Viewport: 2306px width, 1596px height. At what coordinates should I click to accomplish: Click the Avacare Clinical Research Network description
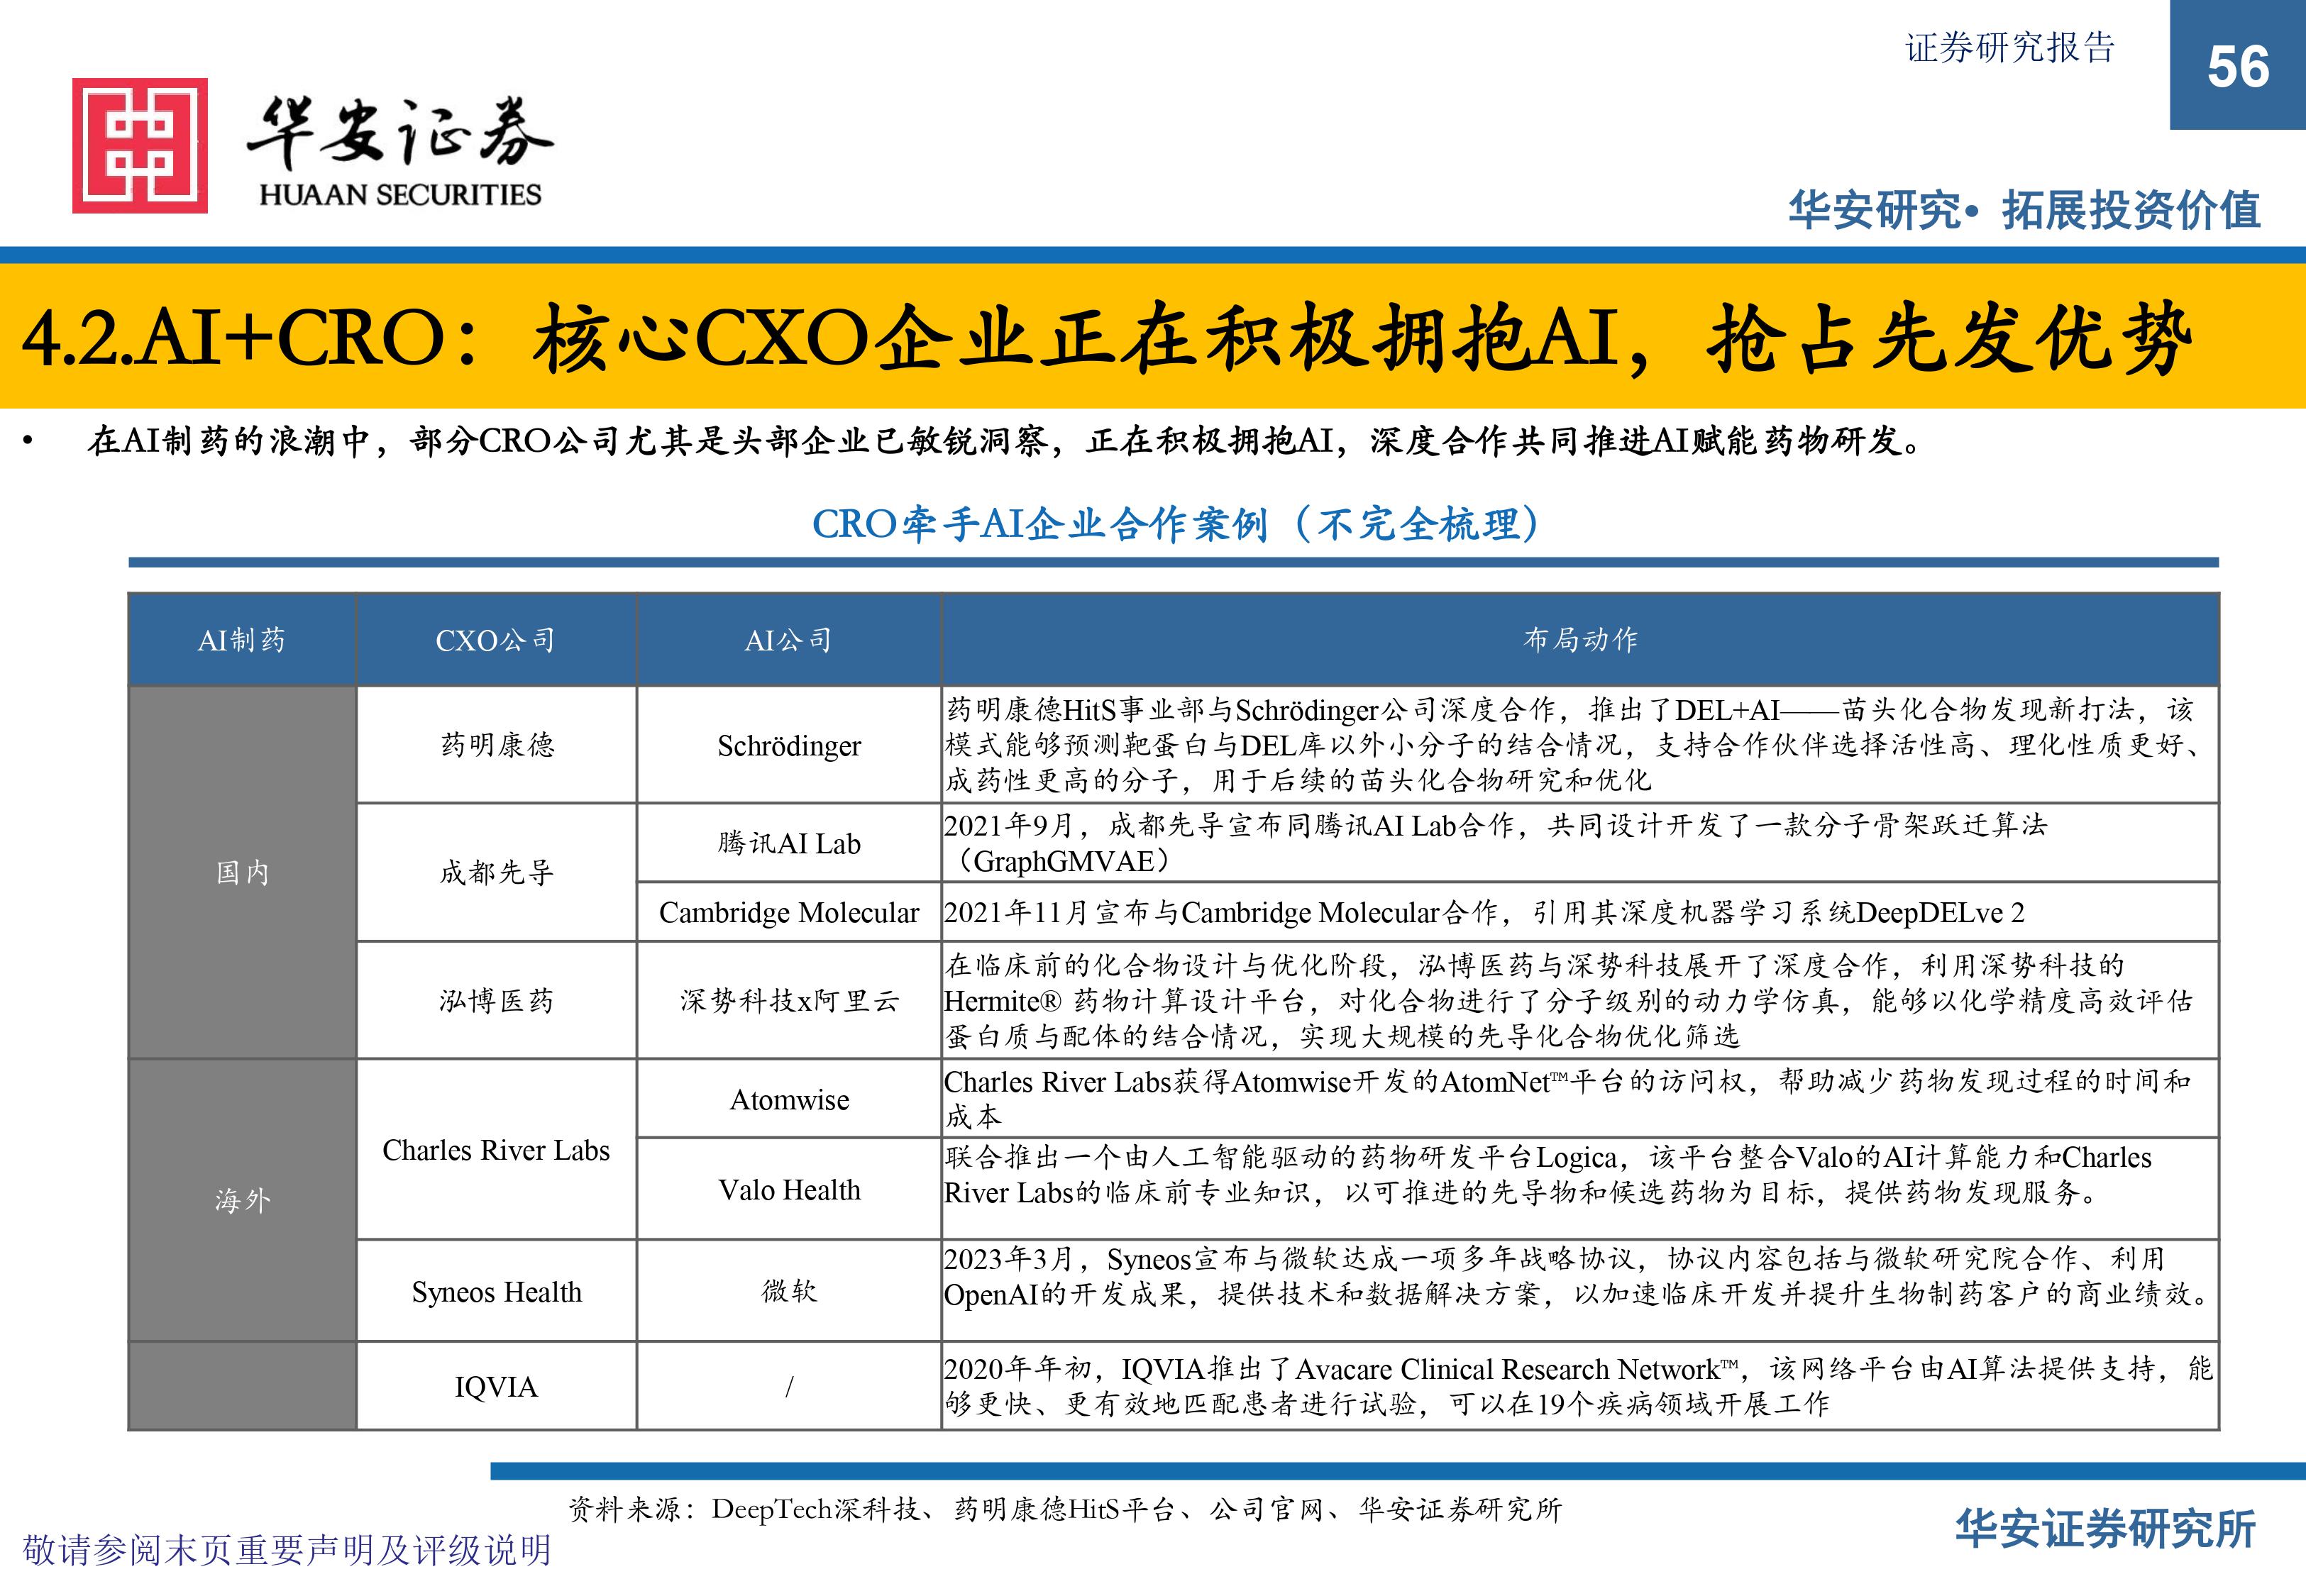coord(1578,1386)
